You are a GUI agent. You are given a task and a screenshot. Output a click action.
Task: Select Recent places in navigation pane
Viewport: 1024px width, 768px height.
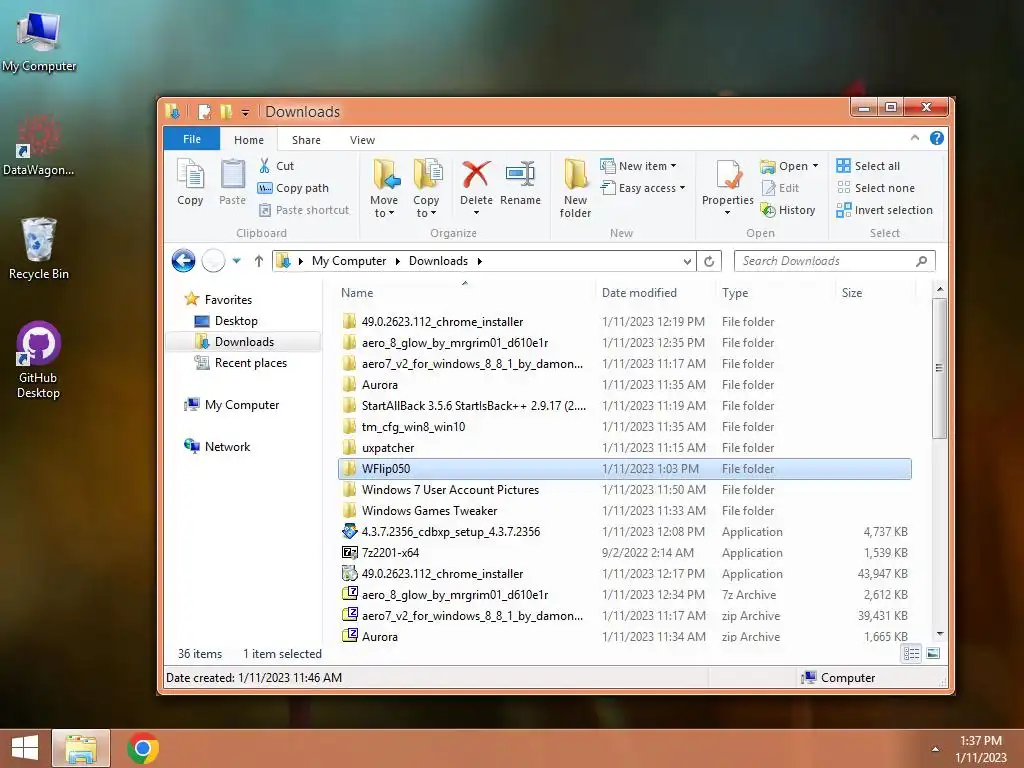pos(240,362)
